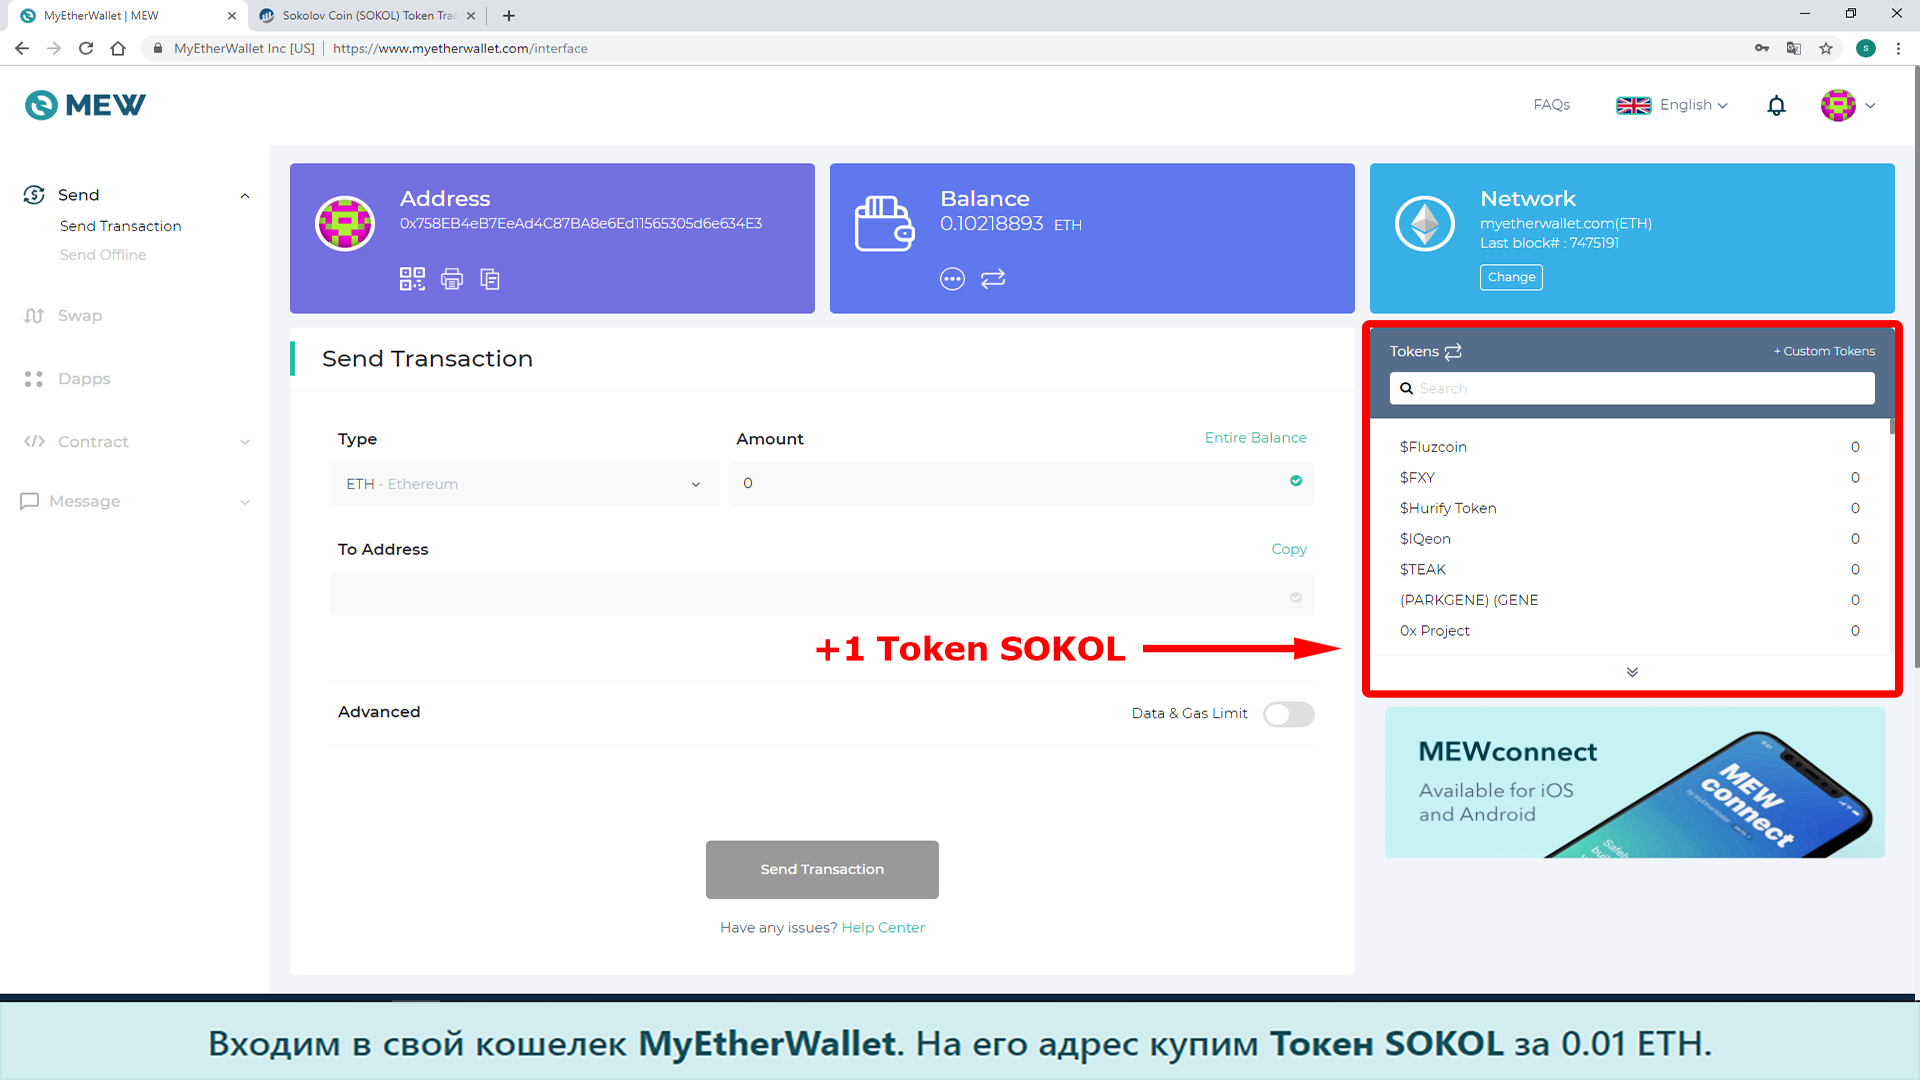The width and height of the screenshot is (1920, 1080).
Task: Click the $FXY token row
Action: pos(1630,478)
